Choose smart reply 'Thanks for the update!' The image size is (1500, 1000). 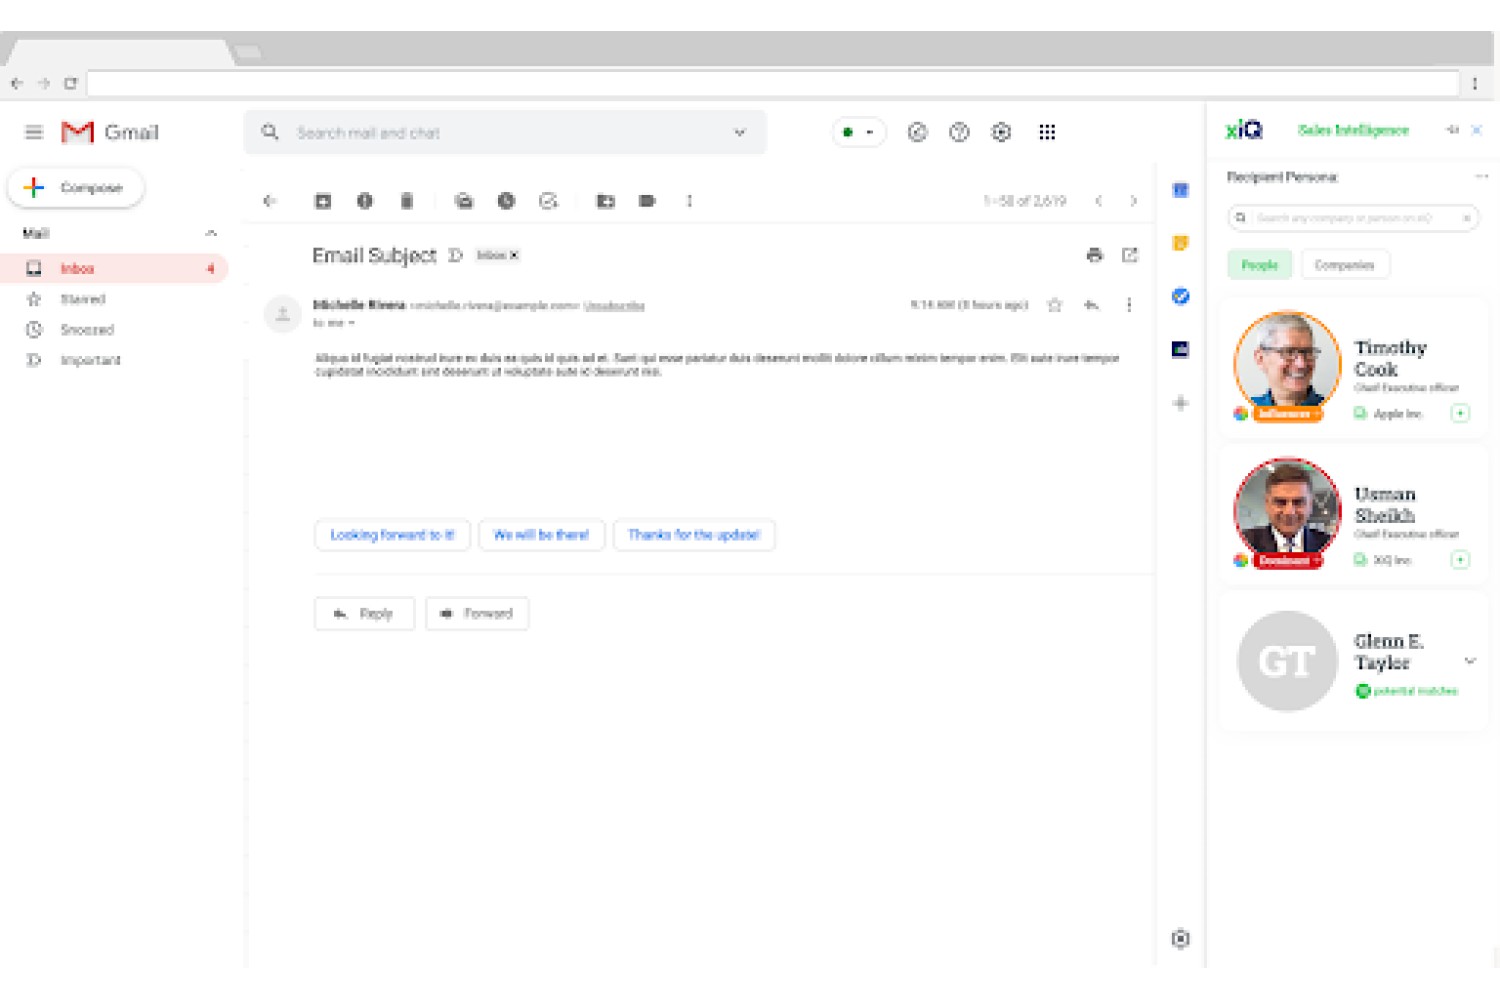[694, 535]
